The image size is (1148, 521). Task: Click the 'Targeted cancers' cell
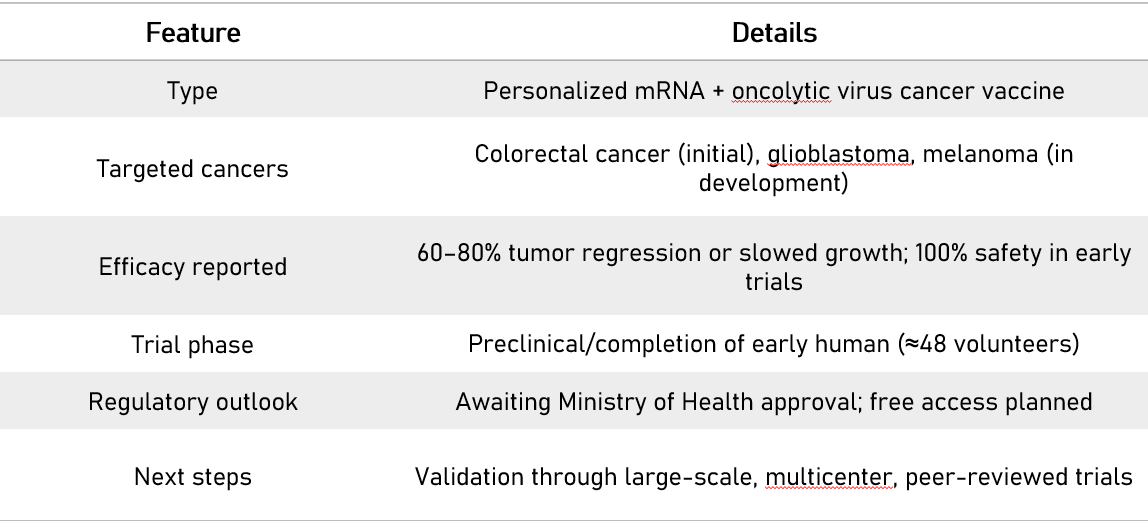[193, 168]
